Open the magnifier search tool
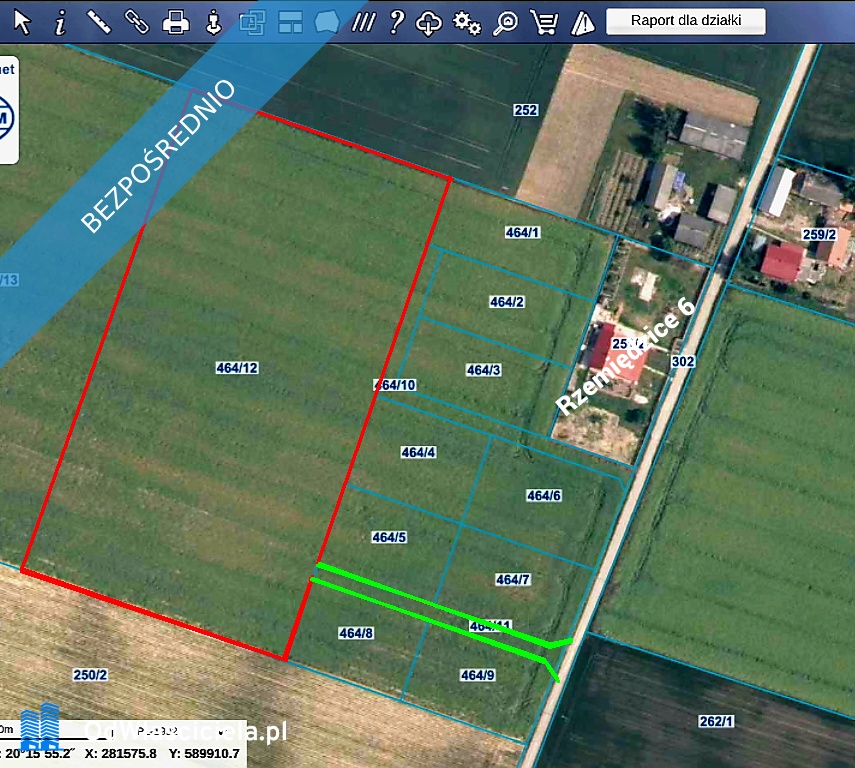Viewport: 855px width, 768px height. (506, 21)
